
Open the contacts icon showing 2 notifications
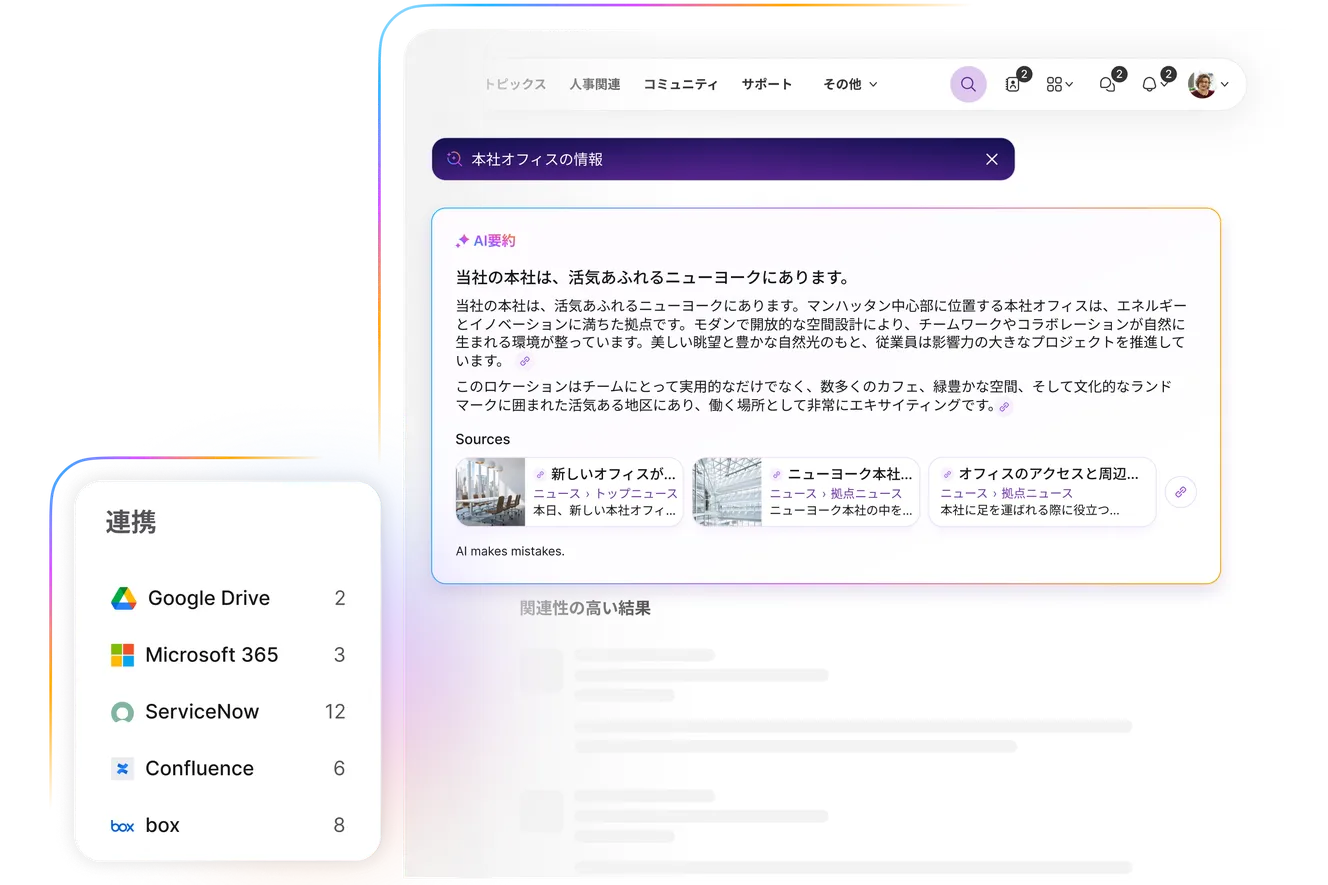(x=1012, y=84)
